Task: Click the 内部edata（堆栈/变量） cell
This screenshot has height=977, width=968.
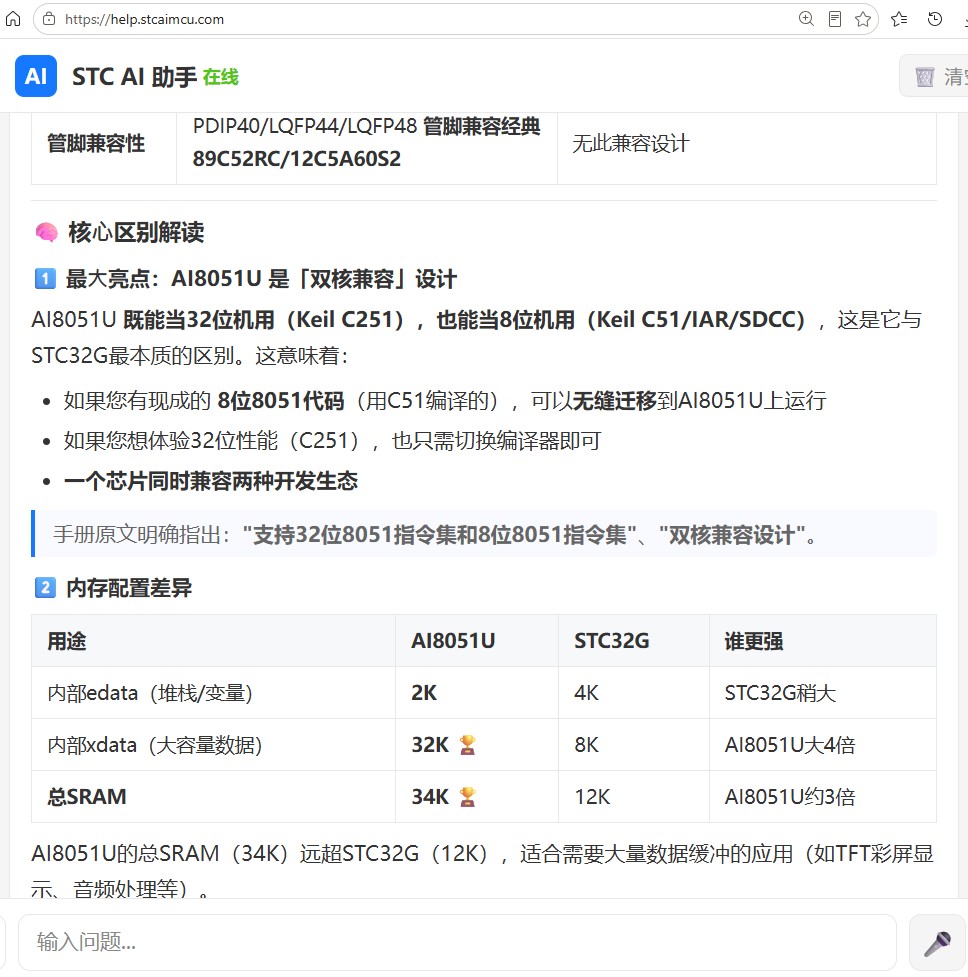Action: [214, 693]
